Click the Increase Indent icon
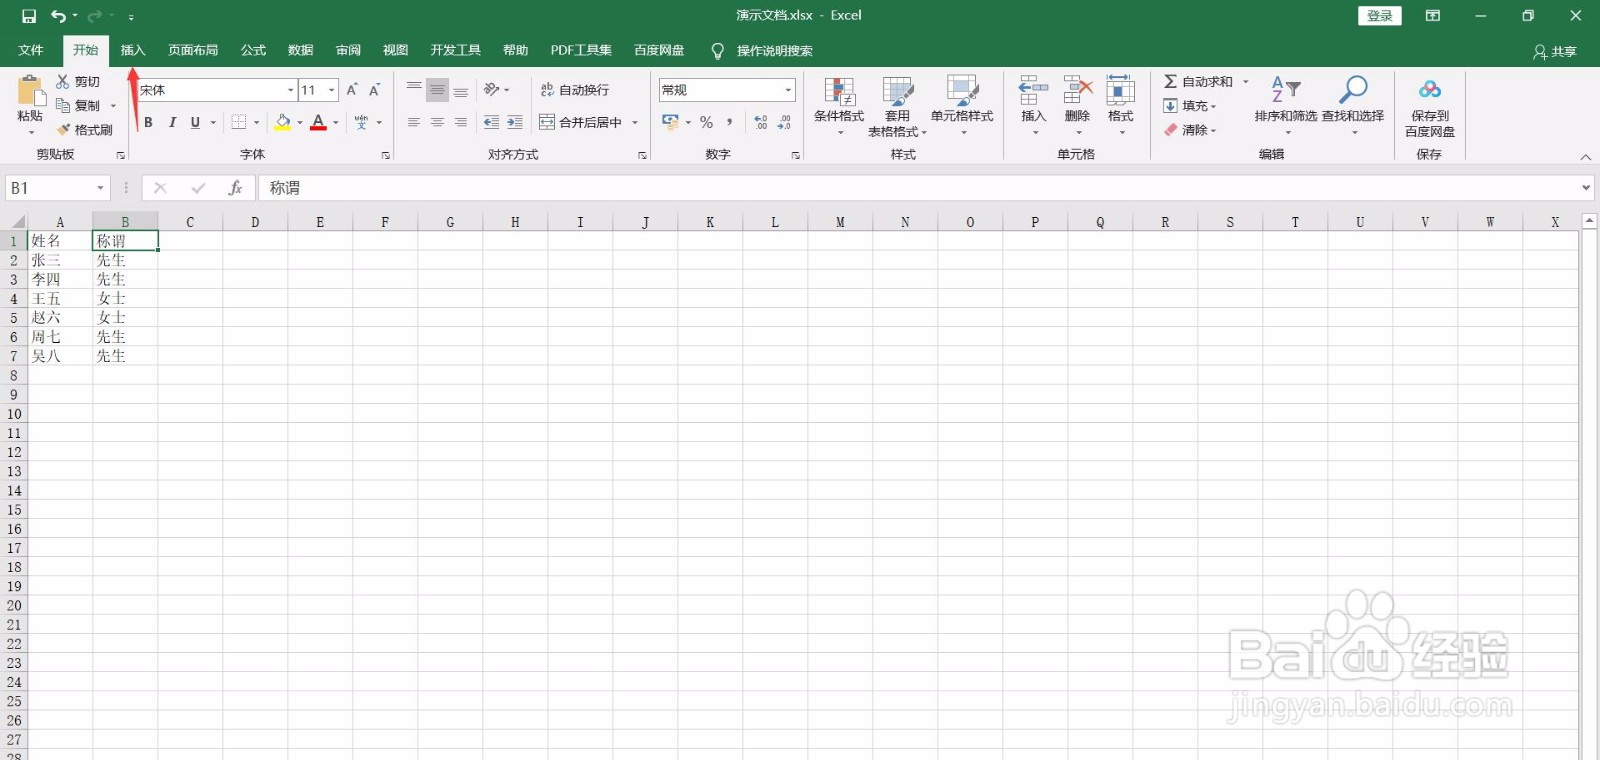 point(515,122)
